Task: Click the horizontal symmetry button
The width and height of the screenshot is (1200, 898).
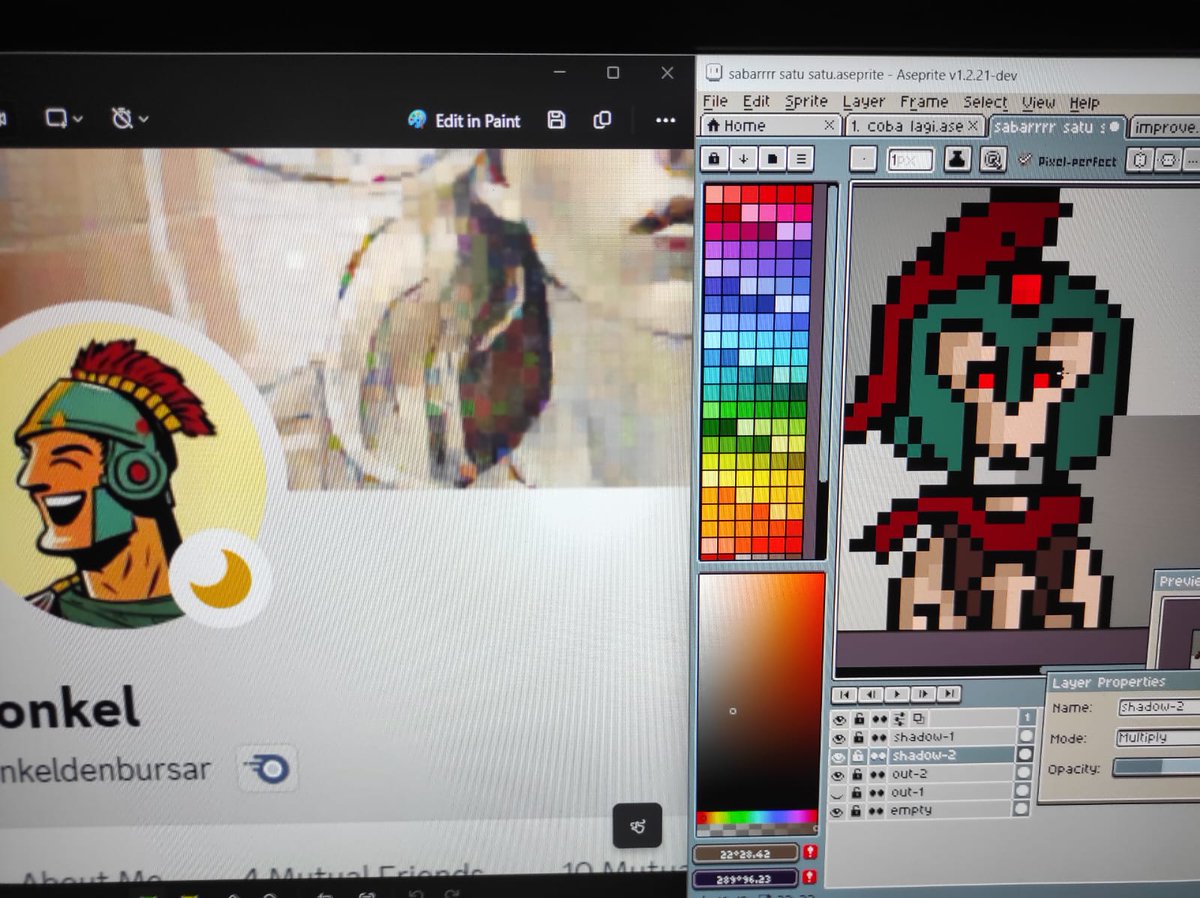Action: pos(1168,161)
